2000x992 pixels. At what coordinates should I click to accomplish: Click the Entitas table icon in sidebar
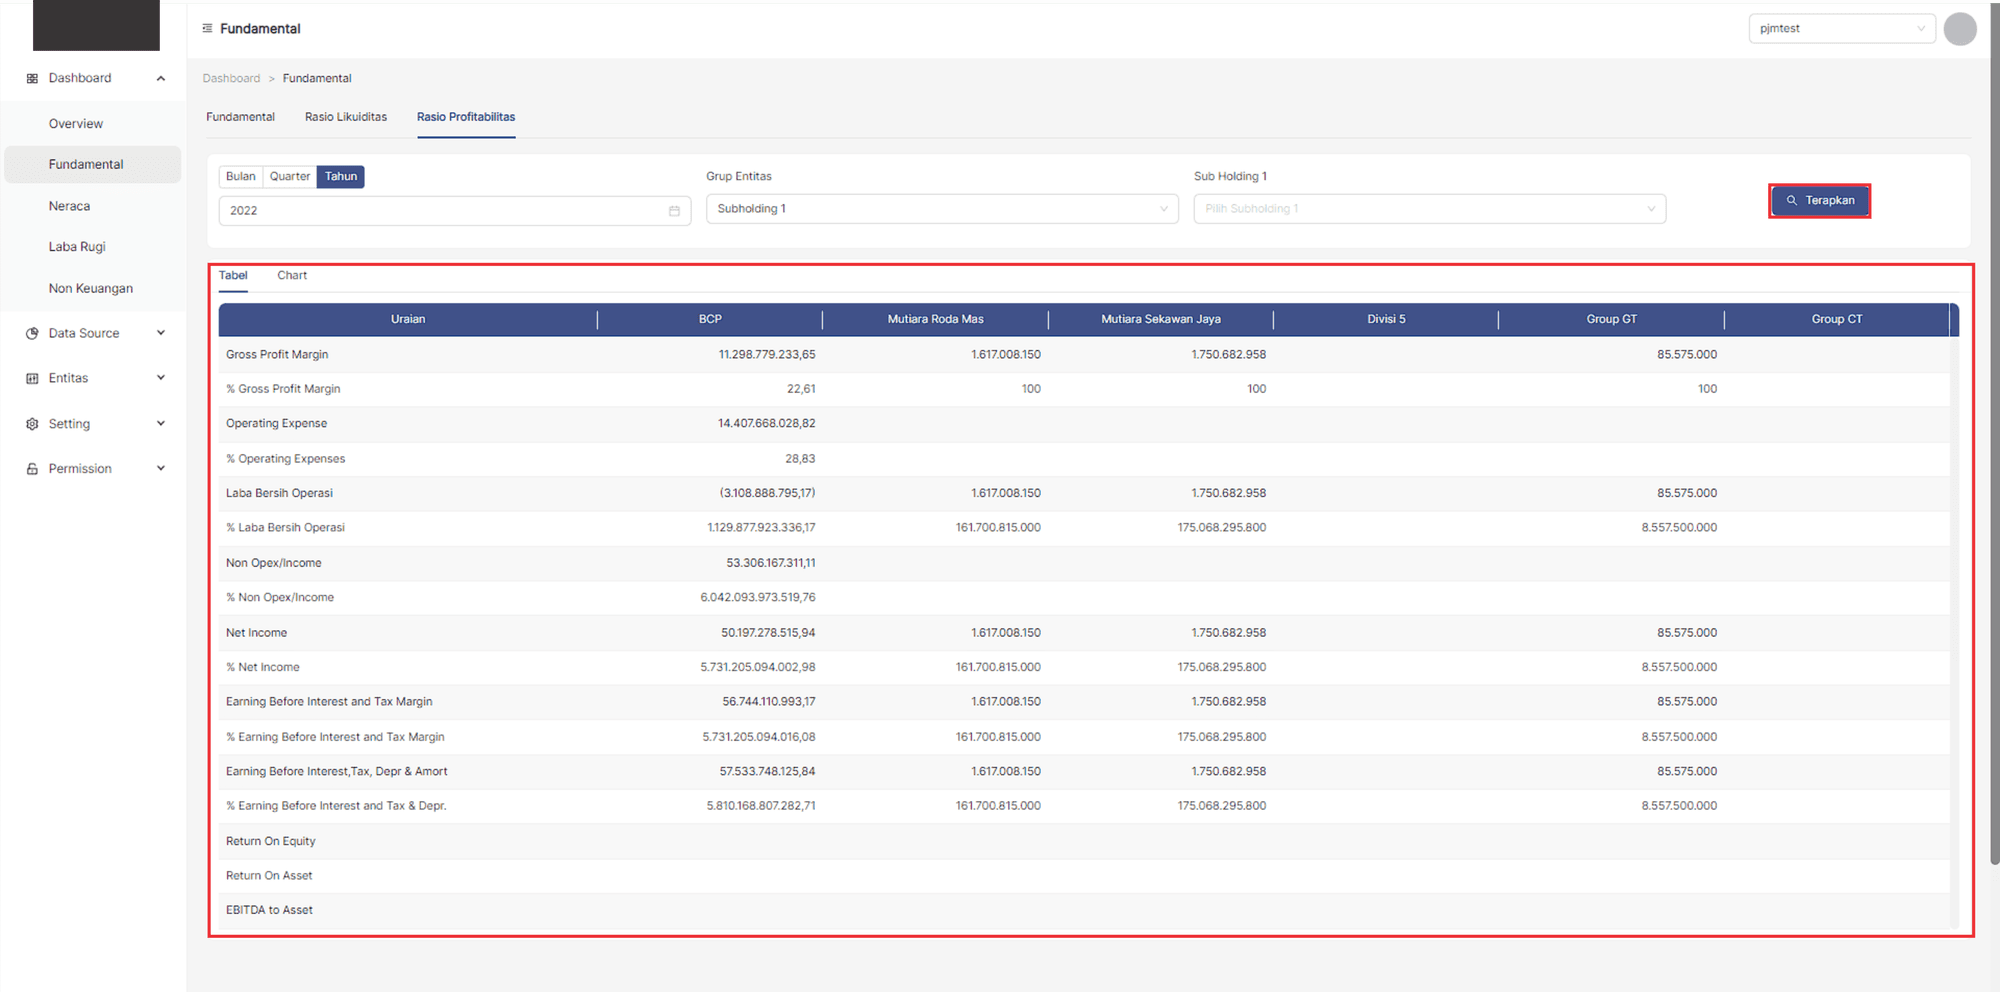(32, 378)
